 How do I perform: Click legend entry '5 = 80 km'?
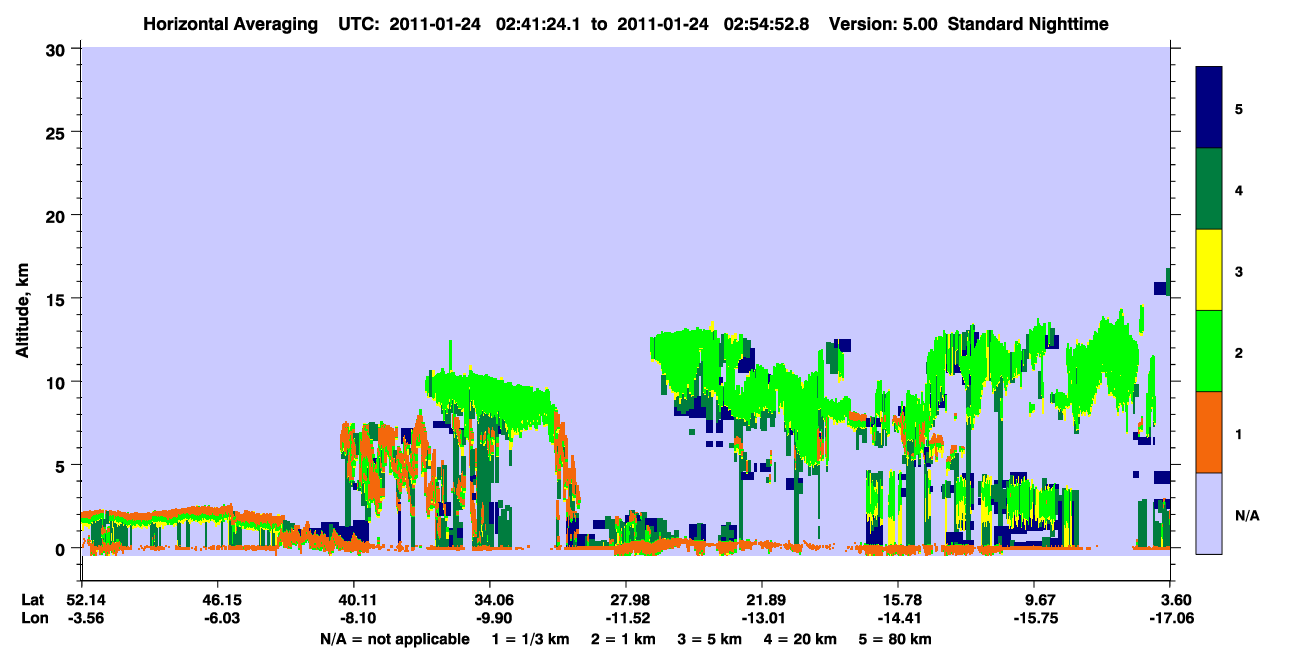[x=896, y=639]
